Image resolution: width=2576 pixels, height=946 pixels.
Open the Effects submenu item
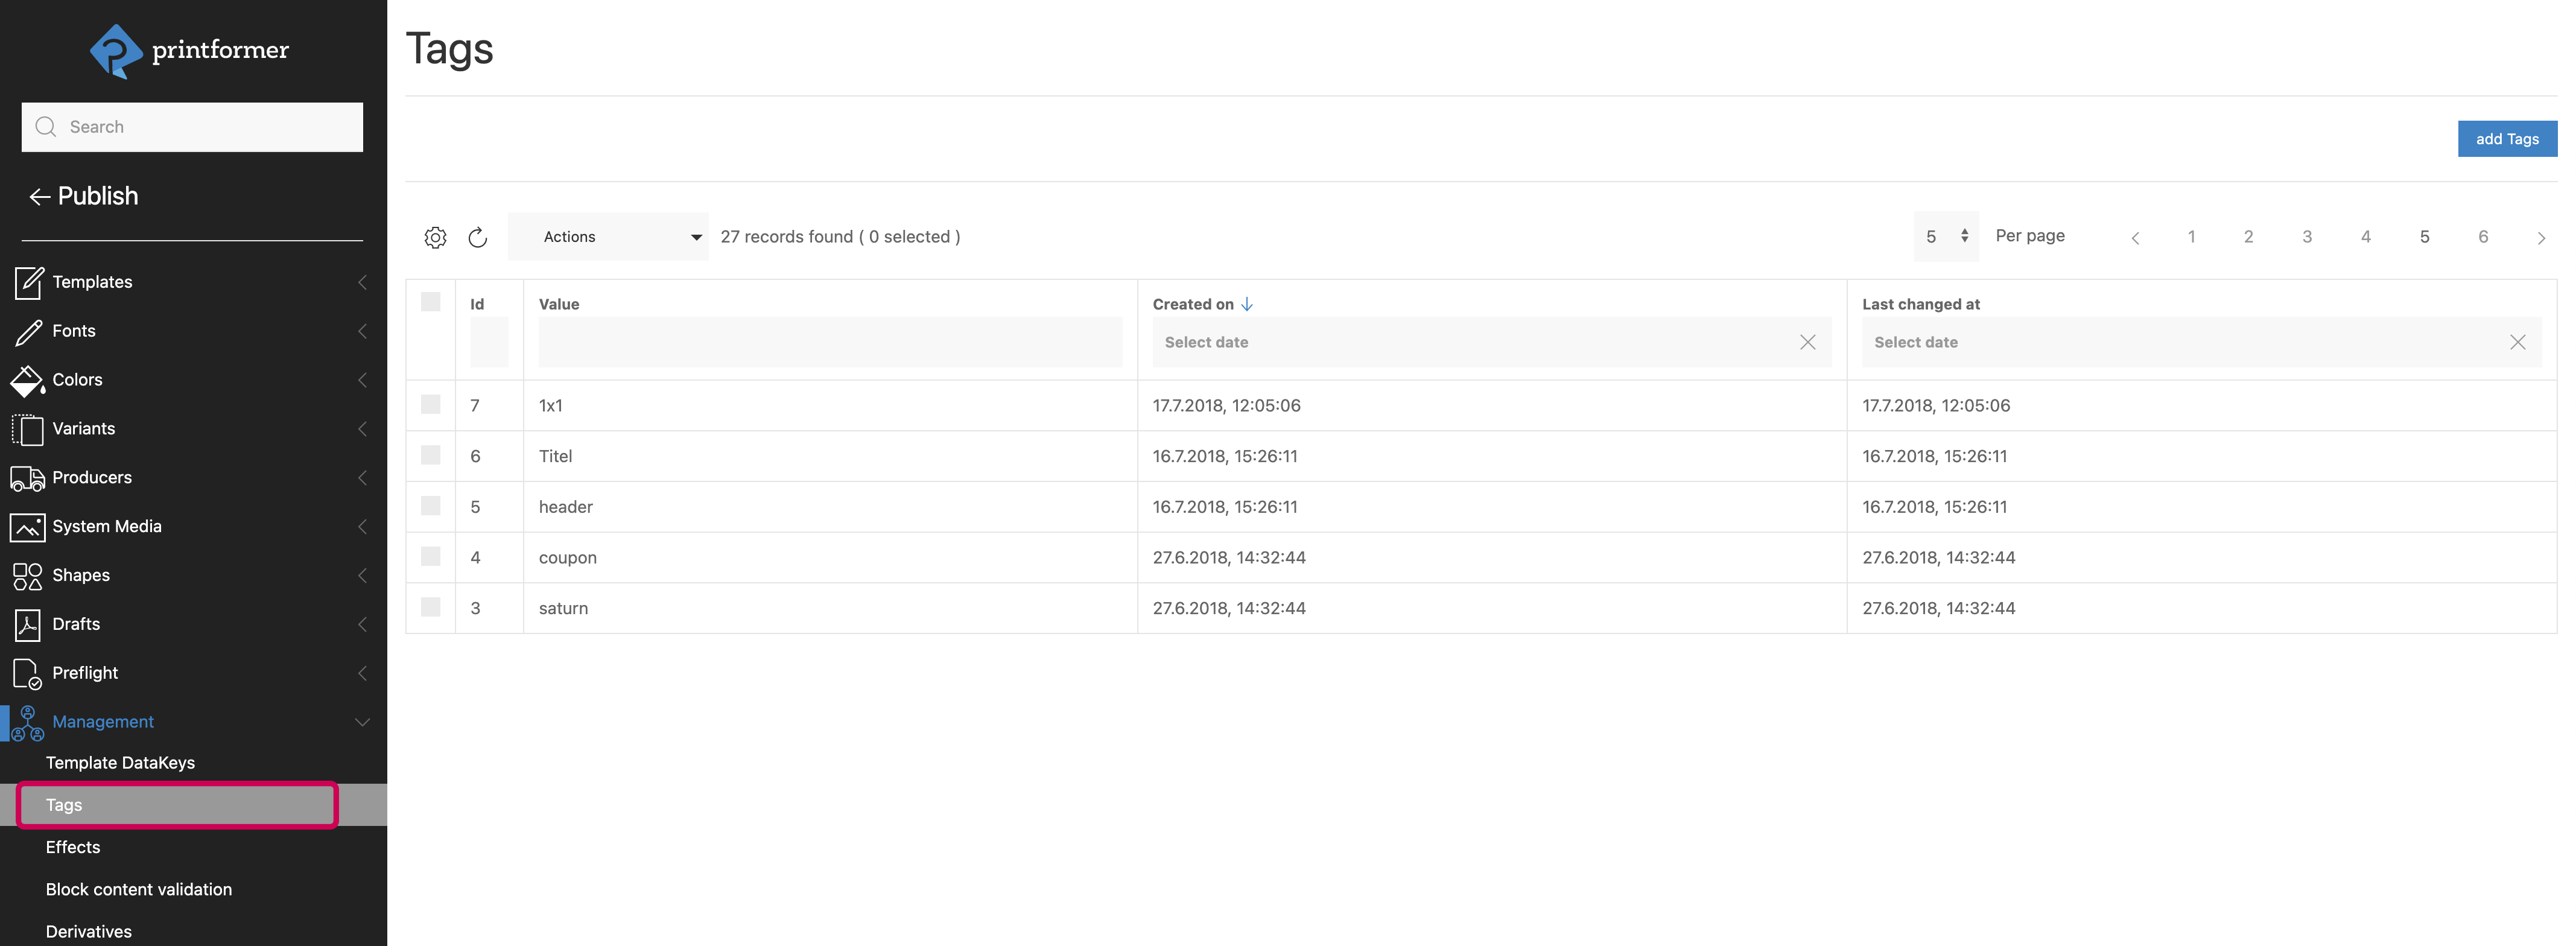pyautogui.click(x=73, y=847)
